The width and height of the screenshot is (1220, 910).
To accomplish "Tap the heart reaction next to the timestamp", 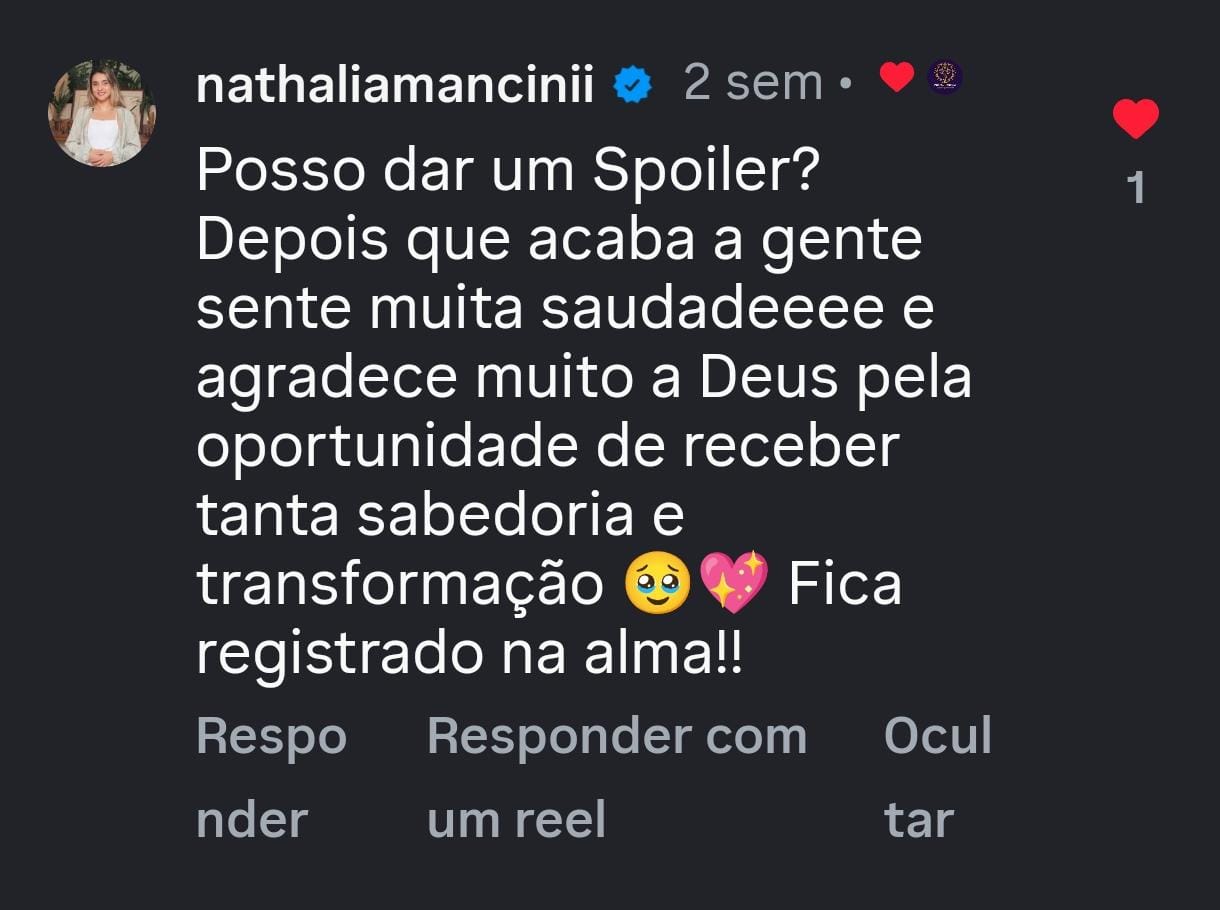I will click(896, 78).
